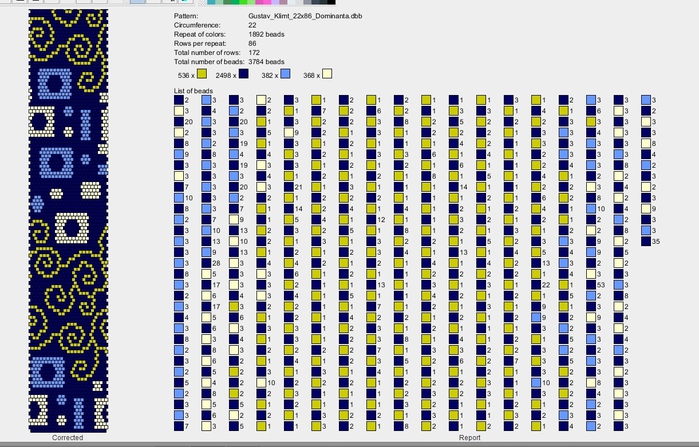This screenshot has width=699, height=447.
Task: Click the Corrected bead pattern preview
Action: click(68, 221)
